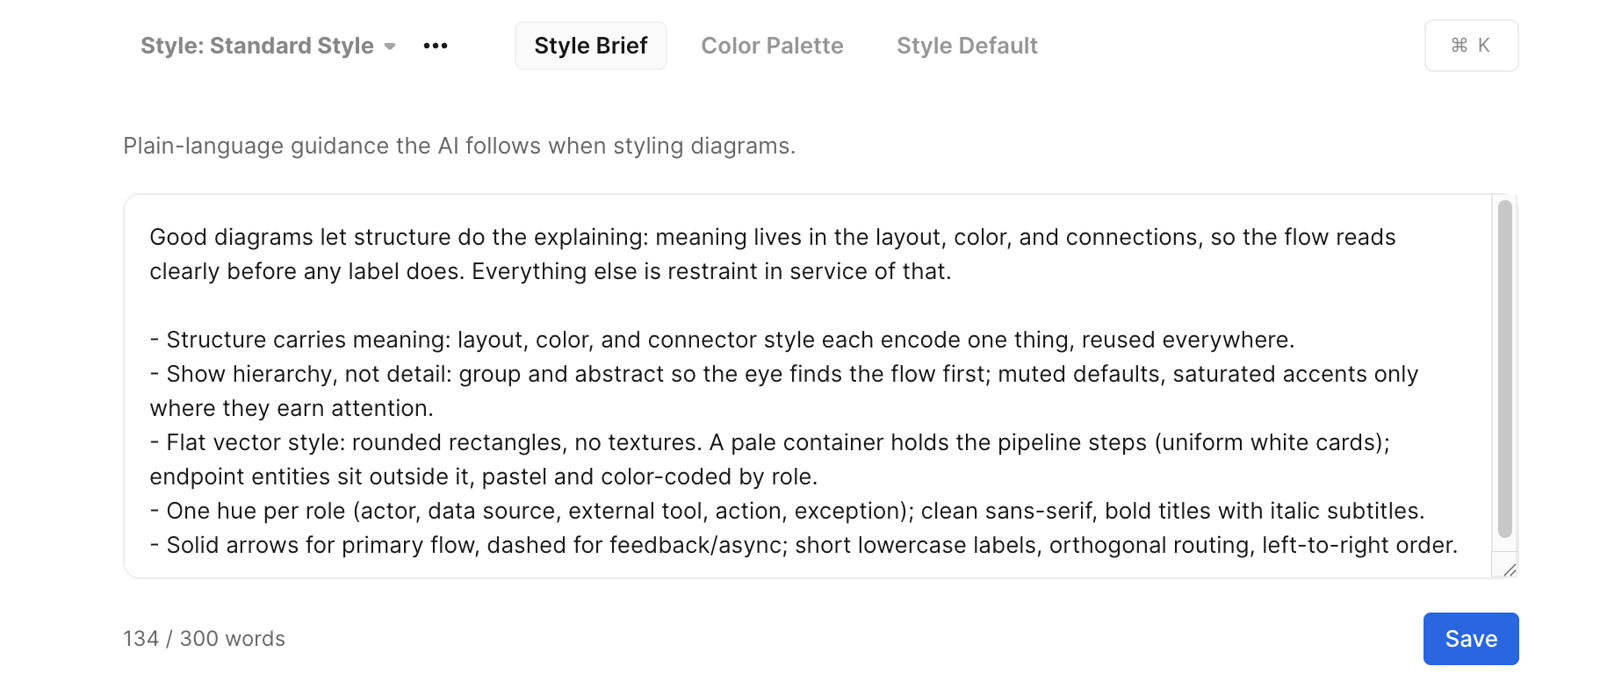
Task: Click the '134 / 300 words' counter
Action: [204, 639]
